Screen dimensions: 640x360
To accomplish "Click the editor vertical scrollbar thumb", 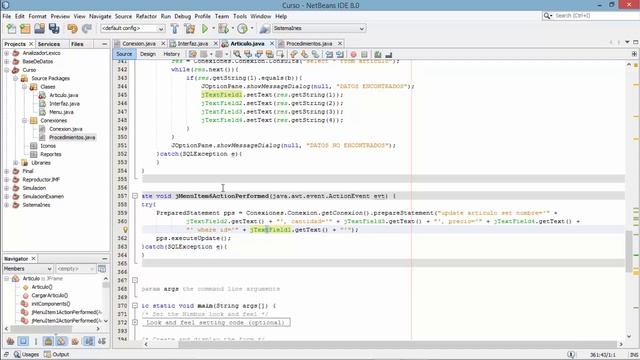I will coord(629,251).
